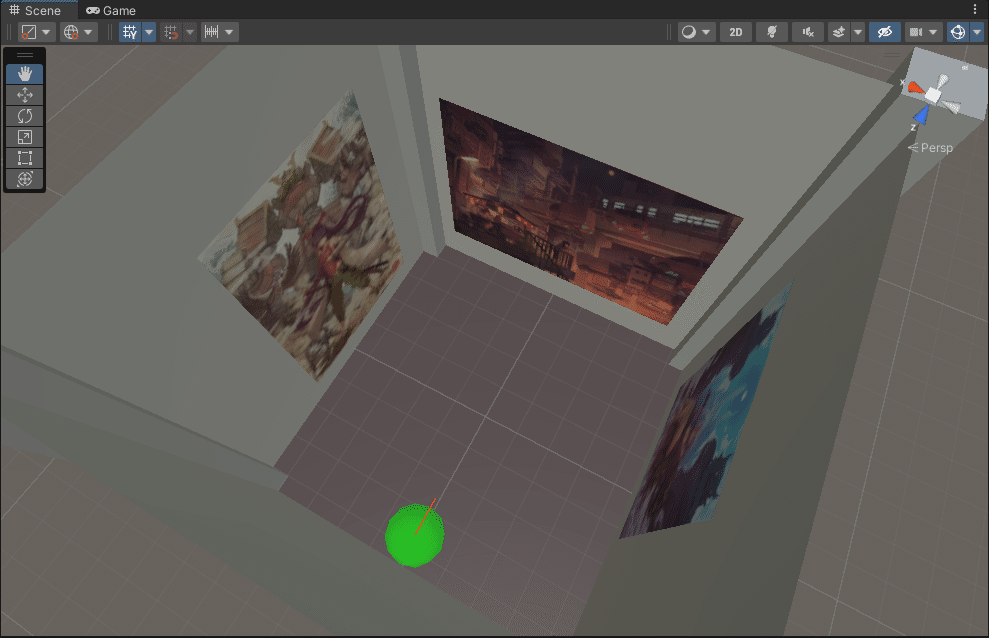The height and width of the screenshot is (638, 989).
Task: Switch to the Game tab
Action: coord(111,10)
